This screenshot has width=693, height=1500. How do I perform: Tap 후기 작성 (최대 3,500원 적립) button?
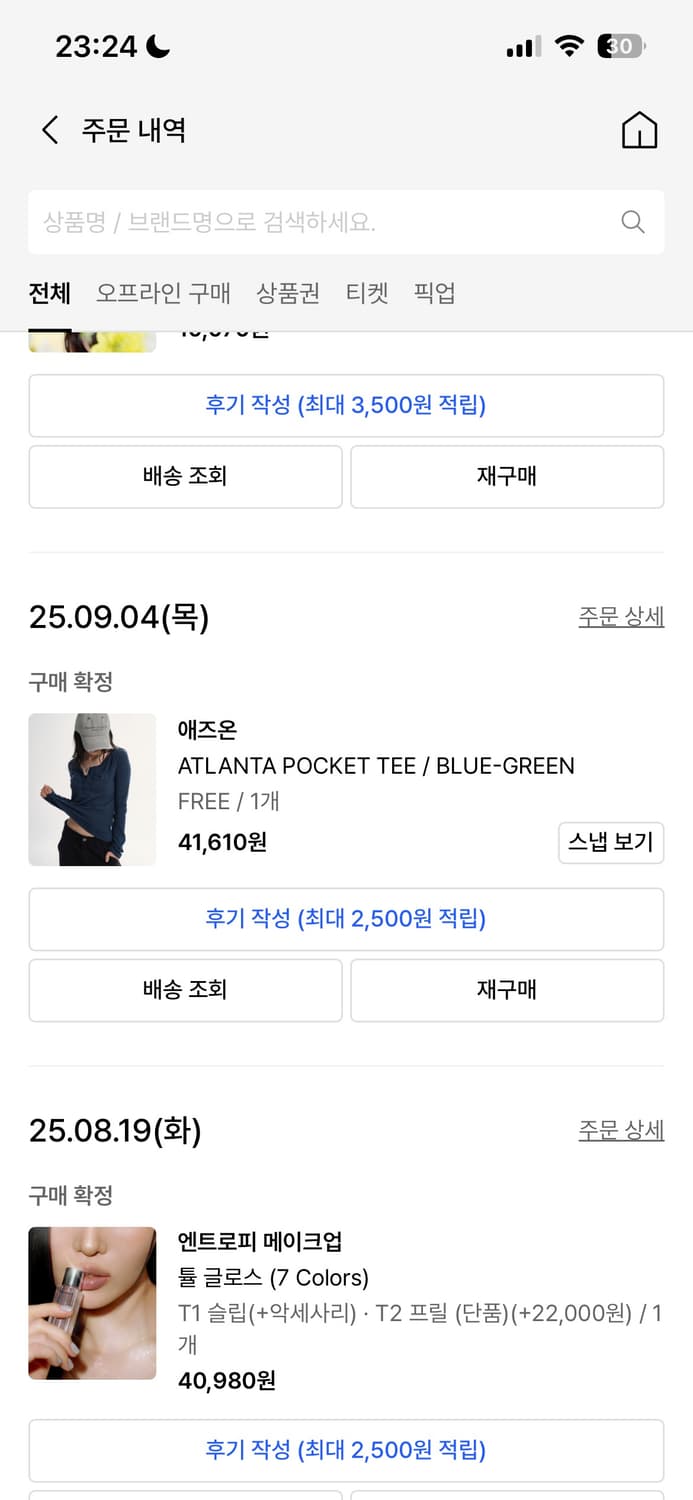pyautogui.click(x=346, y=406)
